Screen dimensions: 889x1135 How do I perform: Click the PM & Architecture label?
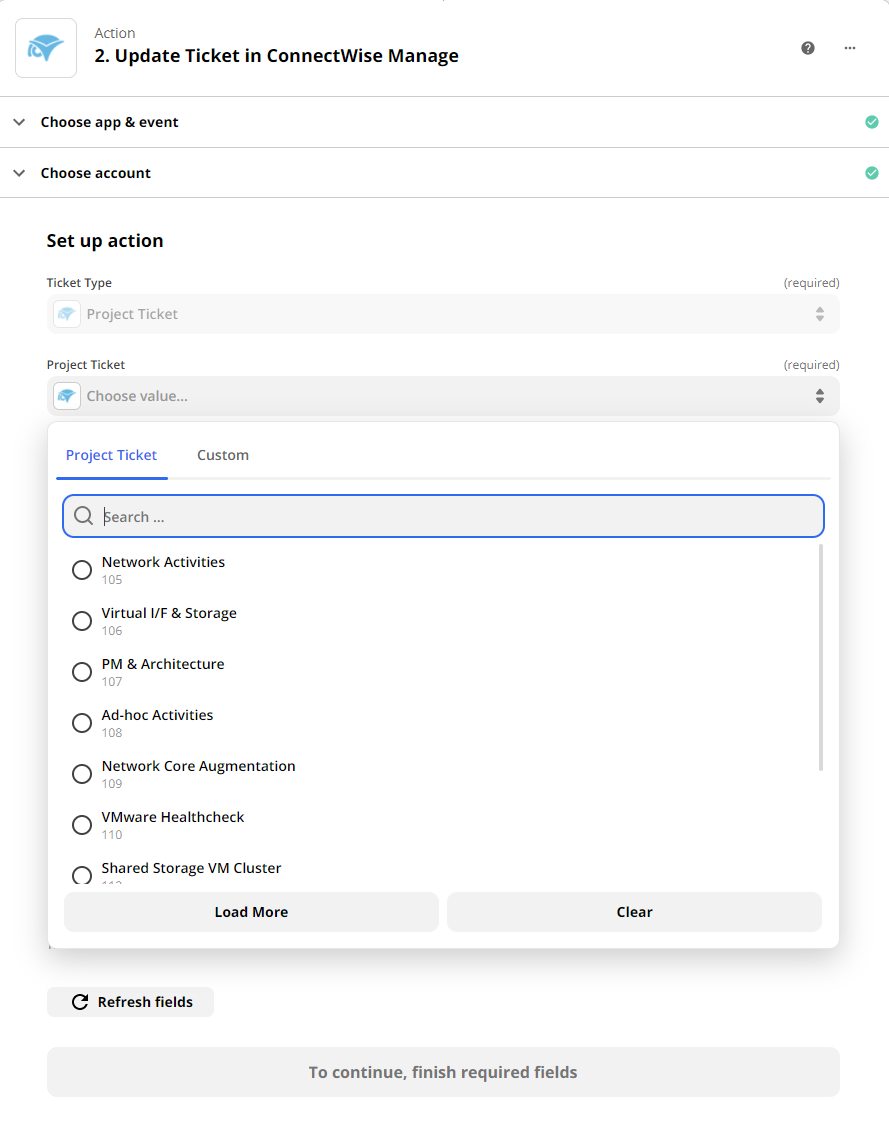[x=163, y=664]
